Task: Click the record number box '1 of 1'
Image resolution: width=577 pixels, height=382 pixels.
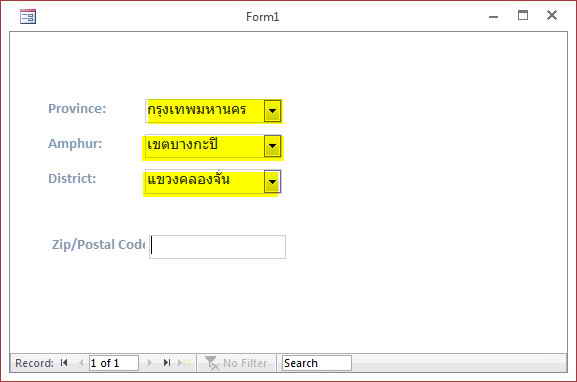Action: coord(114,363)
